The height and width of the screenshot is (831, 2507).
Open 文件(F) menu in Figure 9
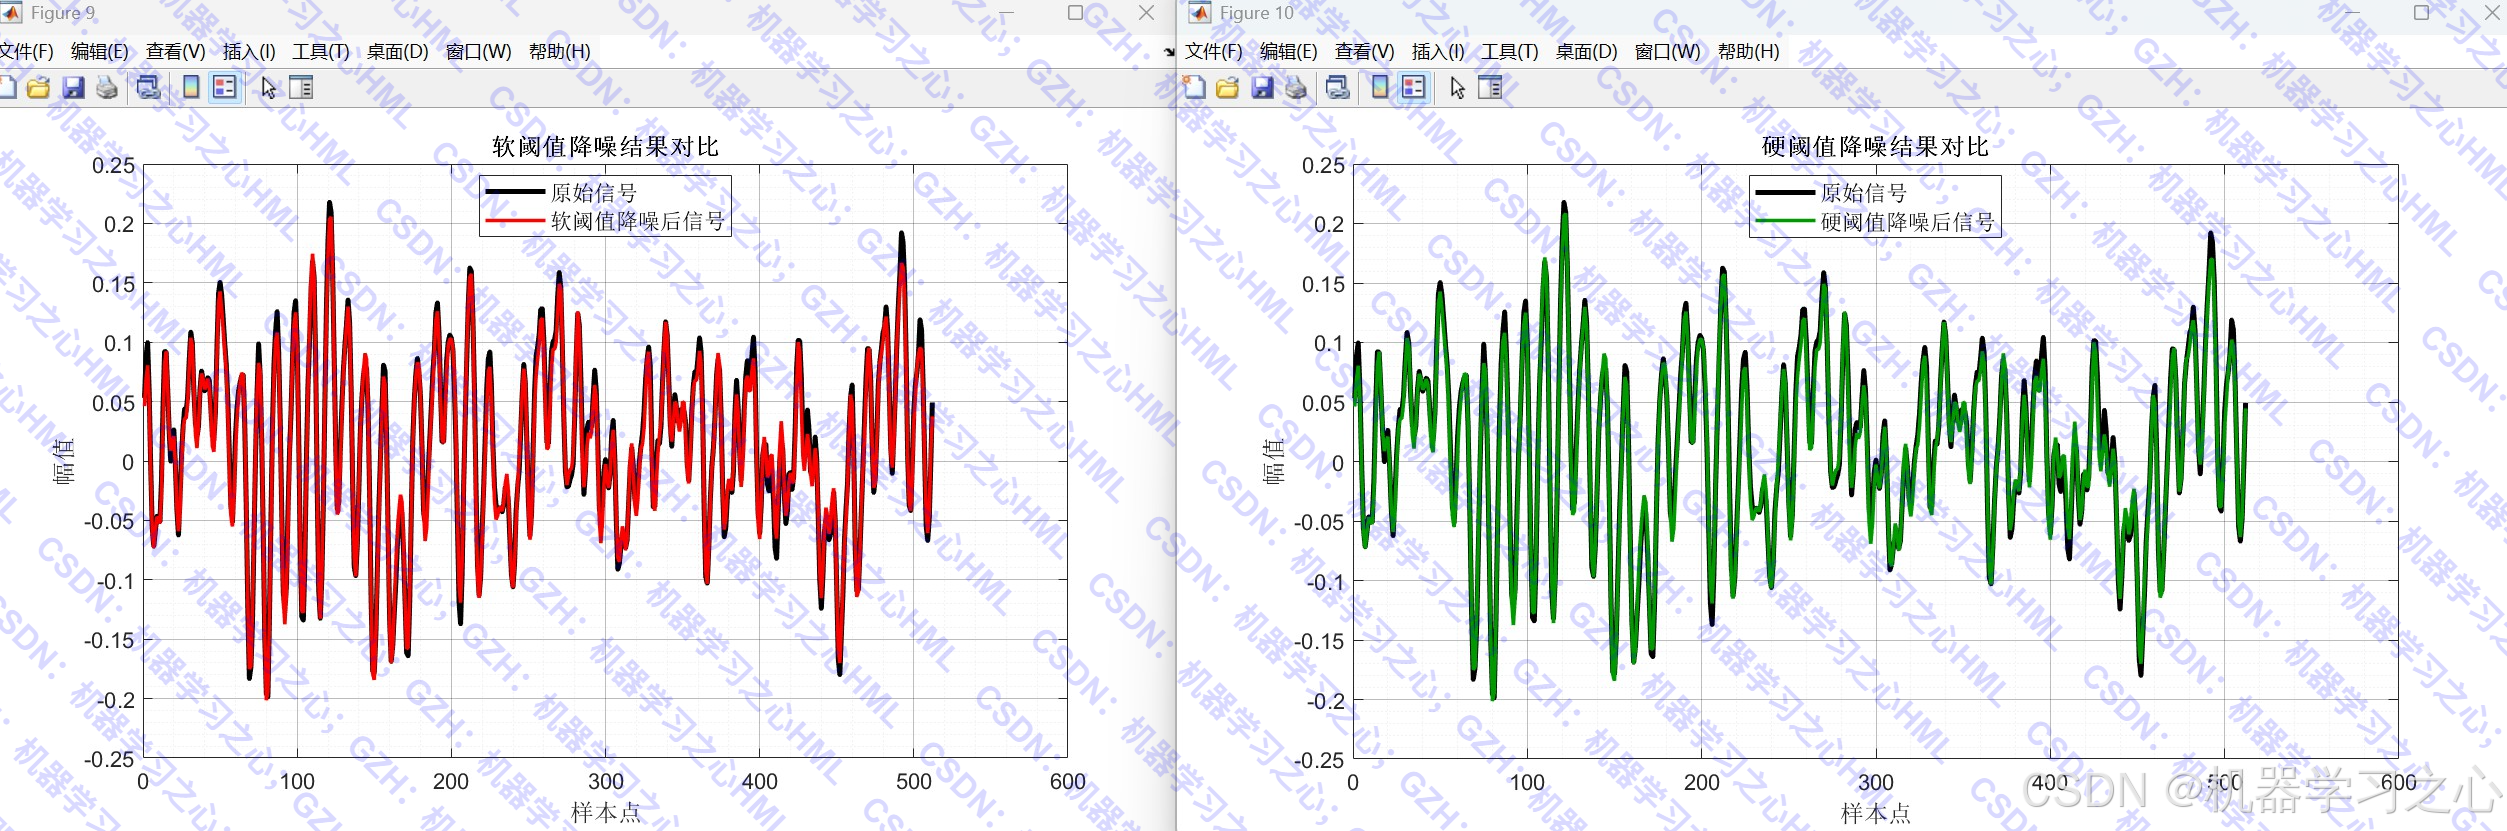click(27, 52)
